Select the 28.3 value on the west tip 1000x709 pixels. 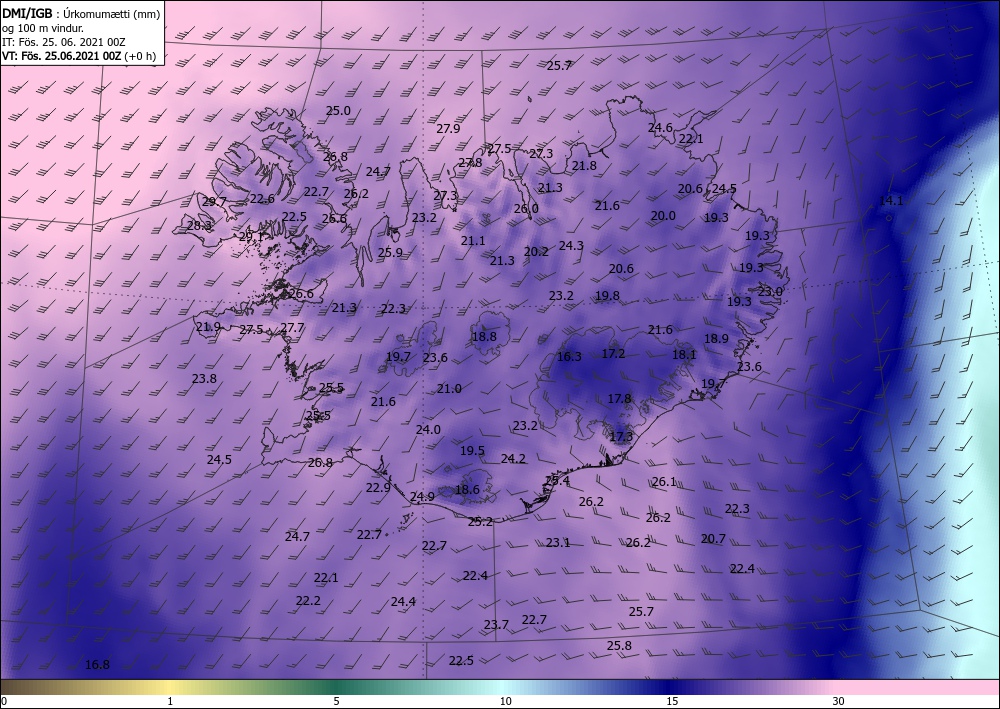[x=200, y=225]
